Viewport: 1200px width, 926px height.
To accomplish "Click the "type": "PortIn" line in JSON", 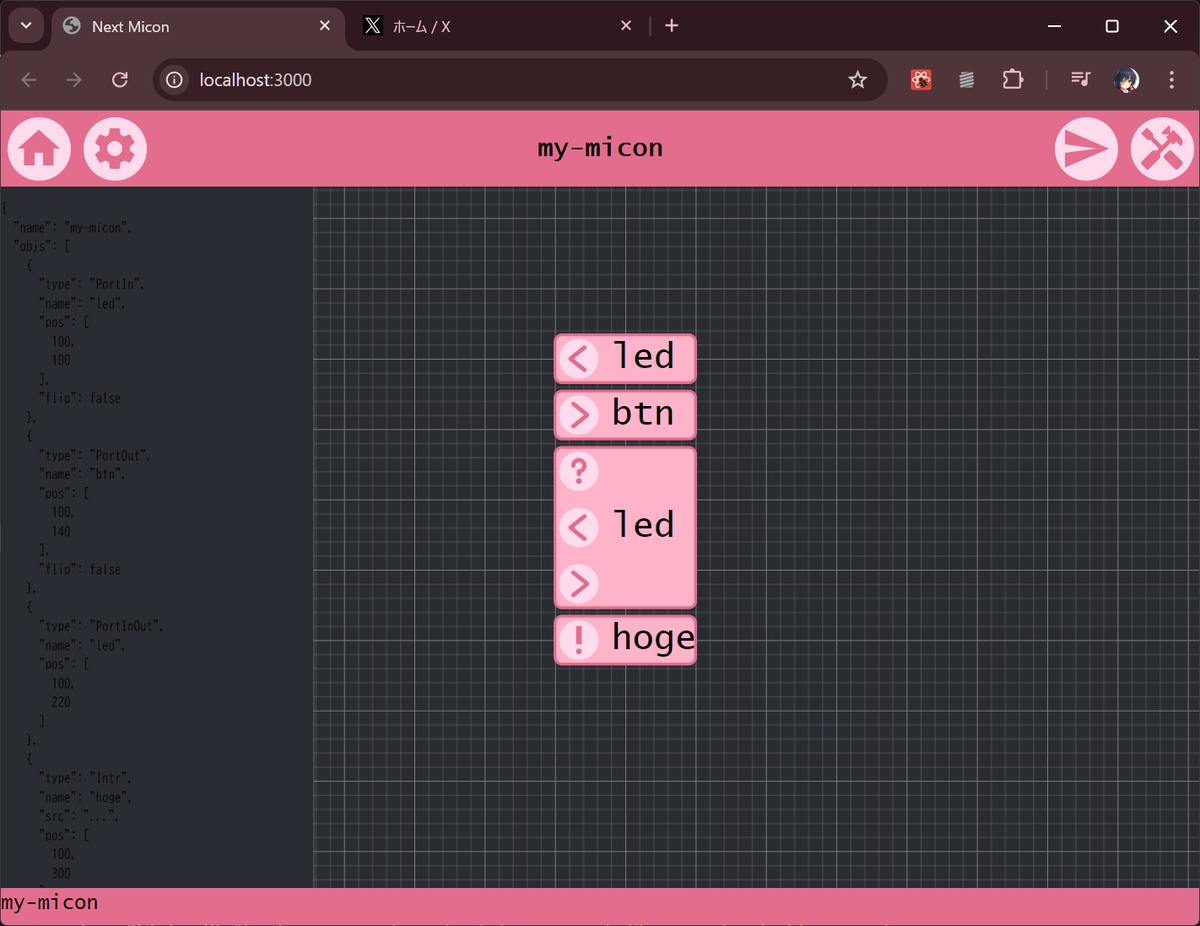I will coord(91,284).
